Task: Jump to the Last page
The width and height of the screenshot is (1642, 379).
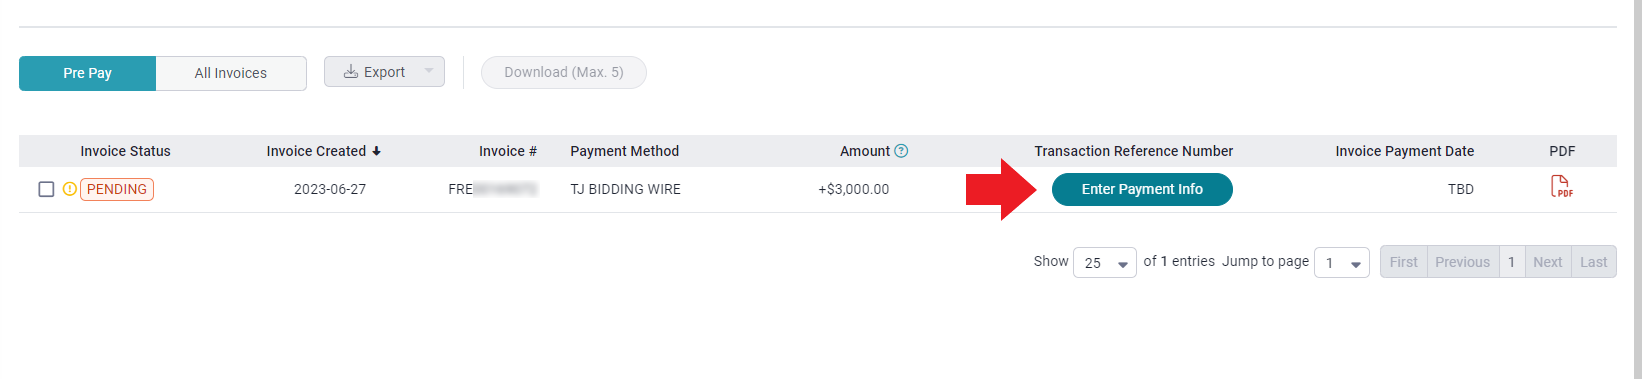Action: point(1594,262)
